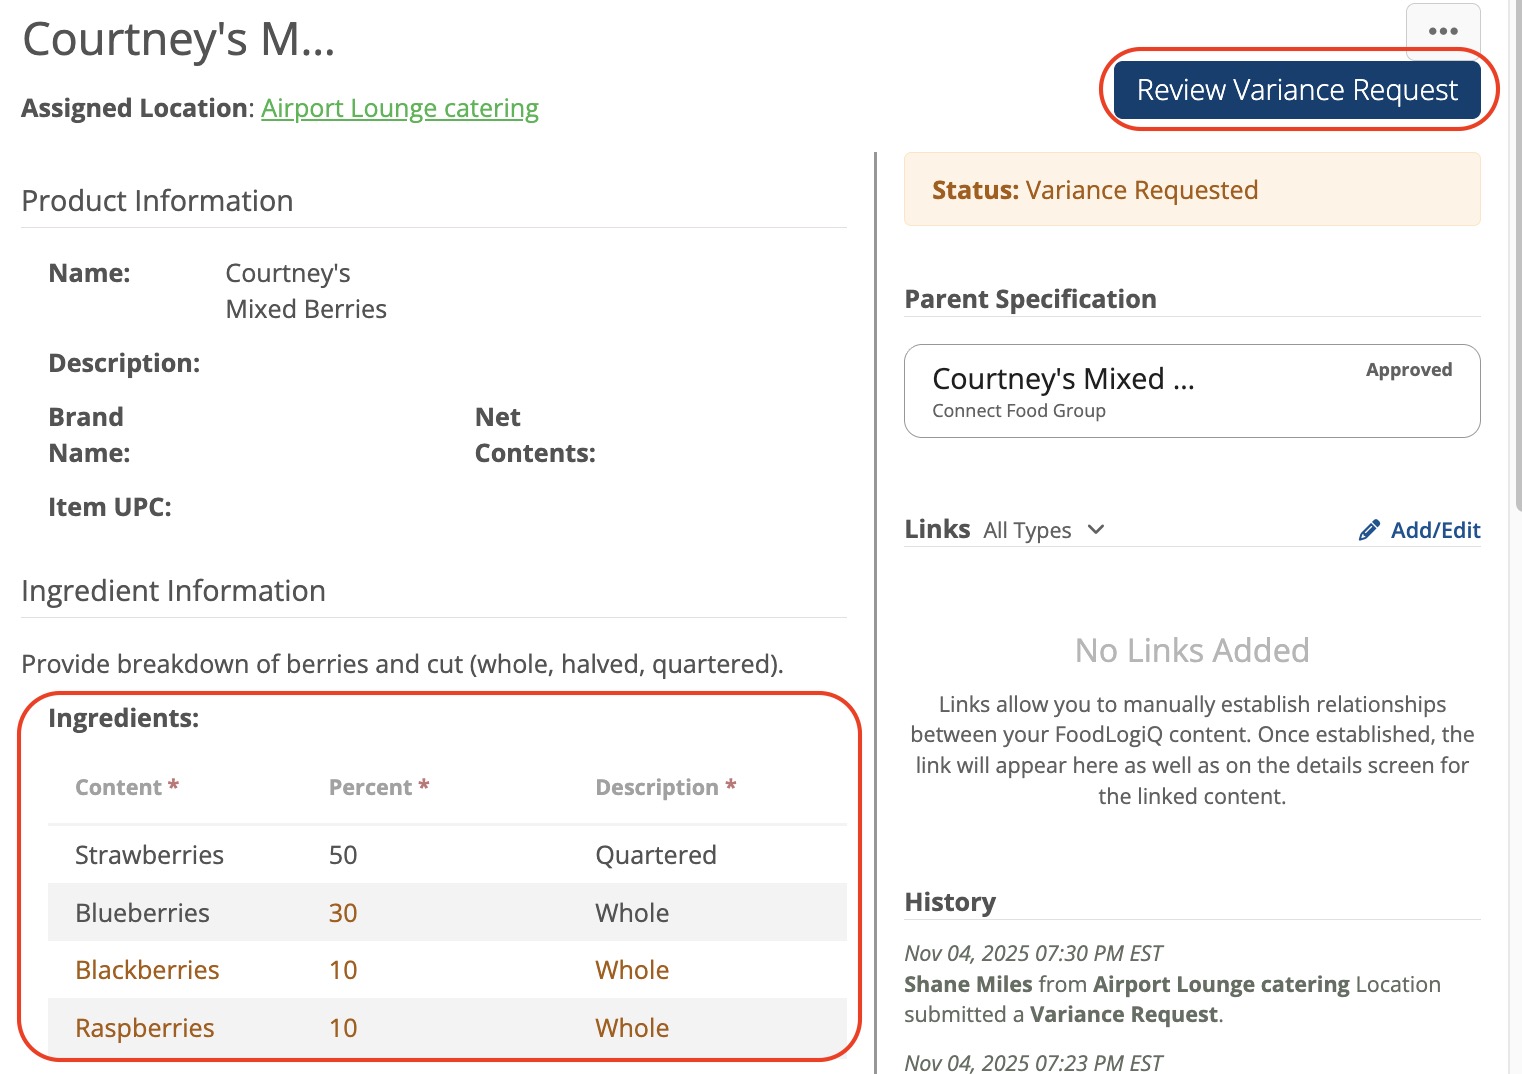Viewport: 1522px width, 1074px height.
Task: Click the Status Variance Requested banner
Action: pyautogui.click(x=1191, y=190)
